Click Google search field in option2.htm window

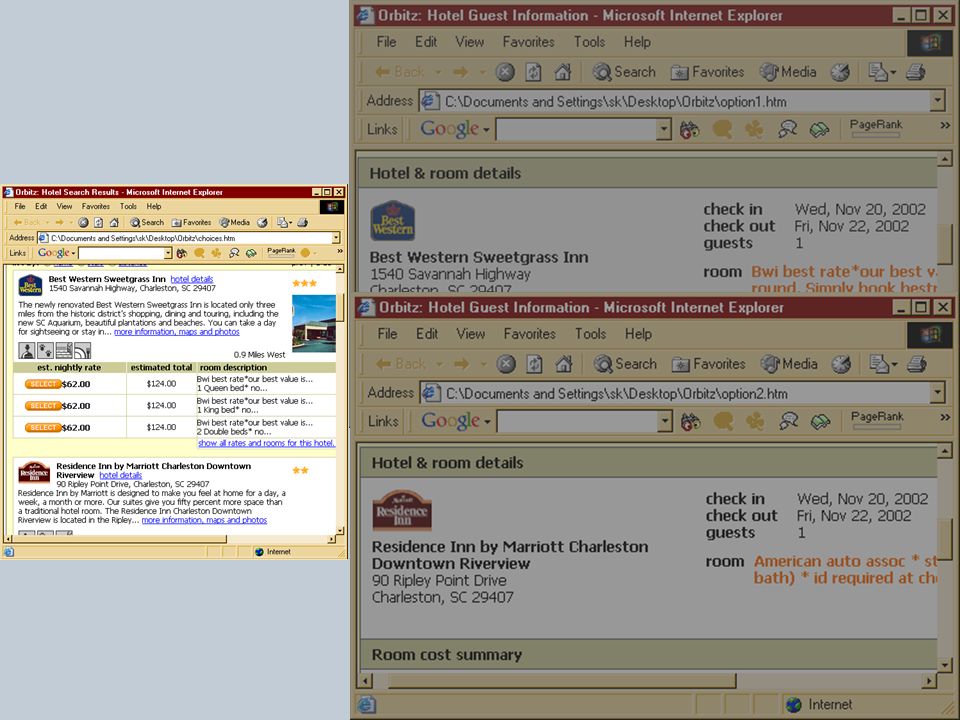pyautogui.click(x=577, y=421)
